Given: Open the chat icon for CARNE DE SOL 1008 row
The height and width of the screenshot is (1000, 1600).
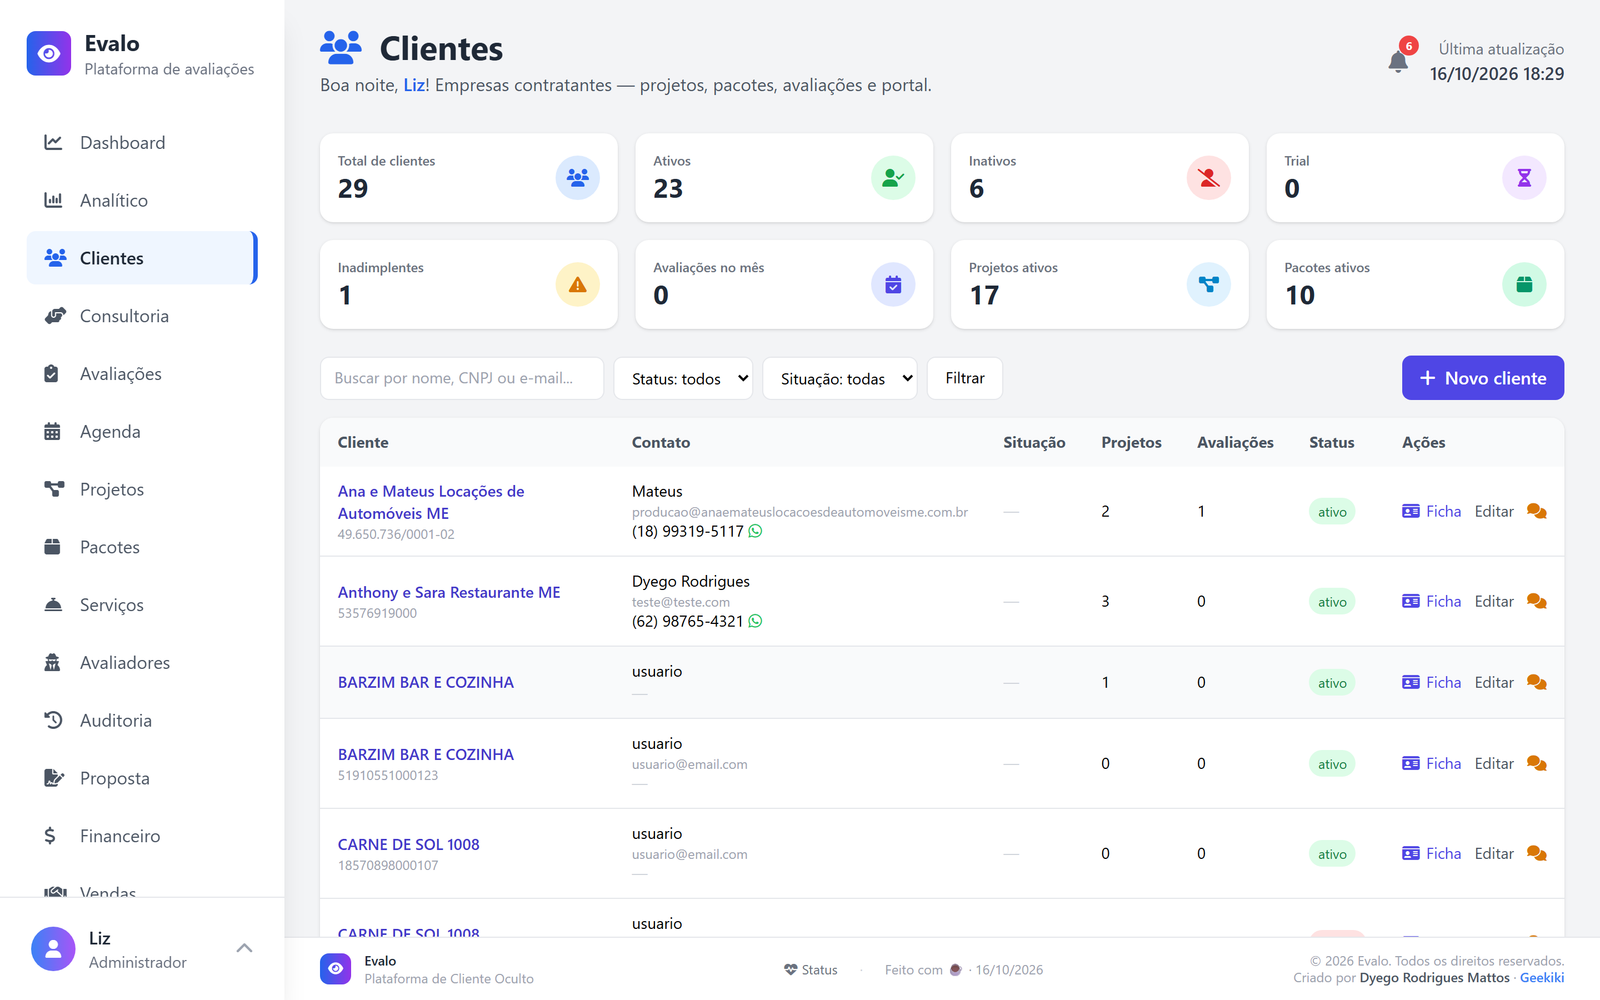Looking at the screenshot, I should point(1537,853).
